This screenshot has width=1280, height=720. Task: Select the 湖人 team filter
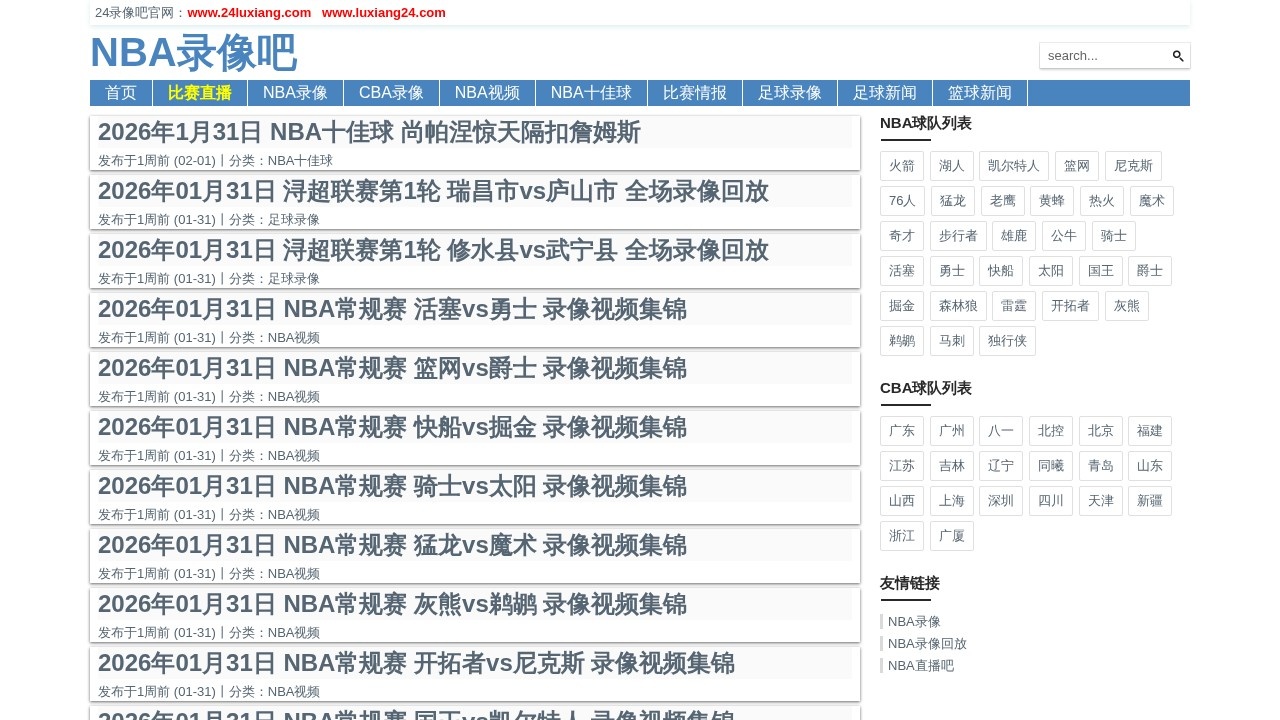(x=951, y=166)
